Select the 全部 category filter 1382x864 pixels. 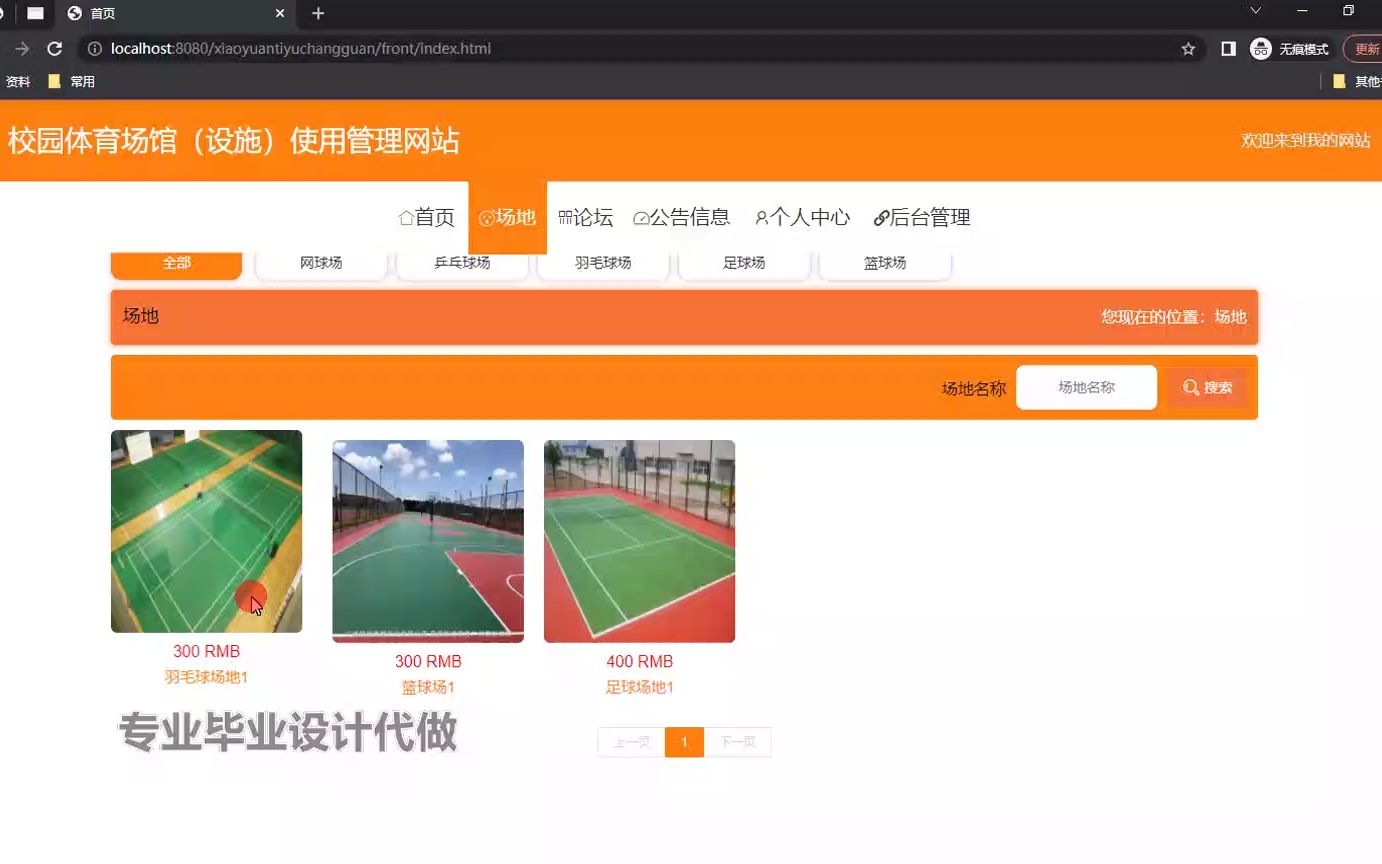tap(176, 262)
